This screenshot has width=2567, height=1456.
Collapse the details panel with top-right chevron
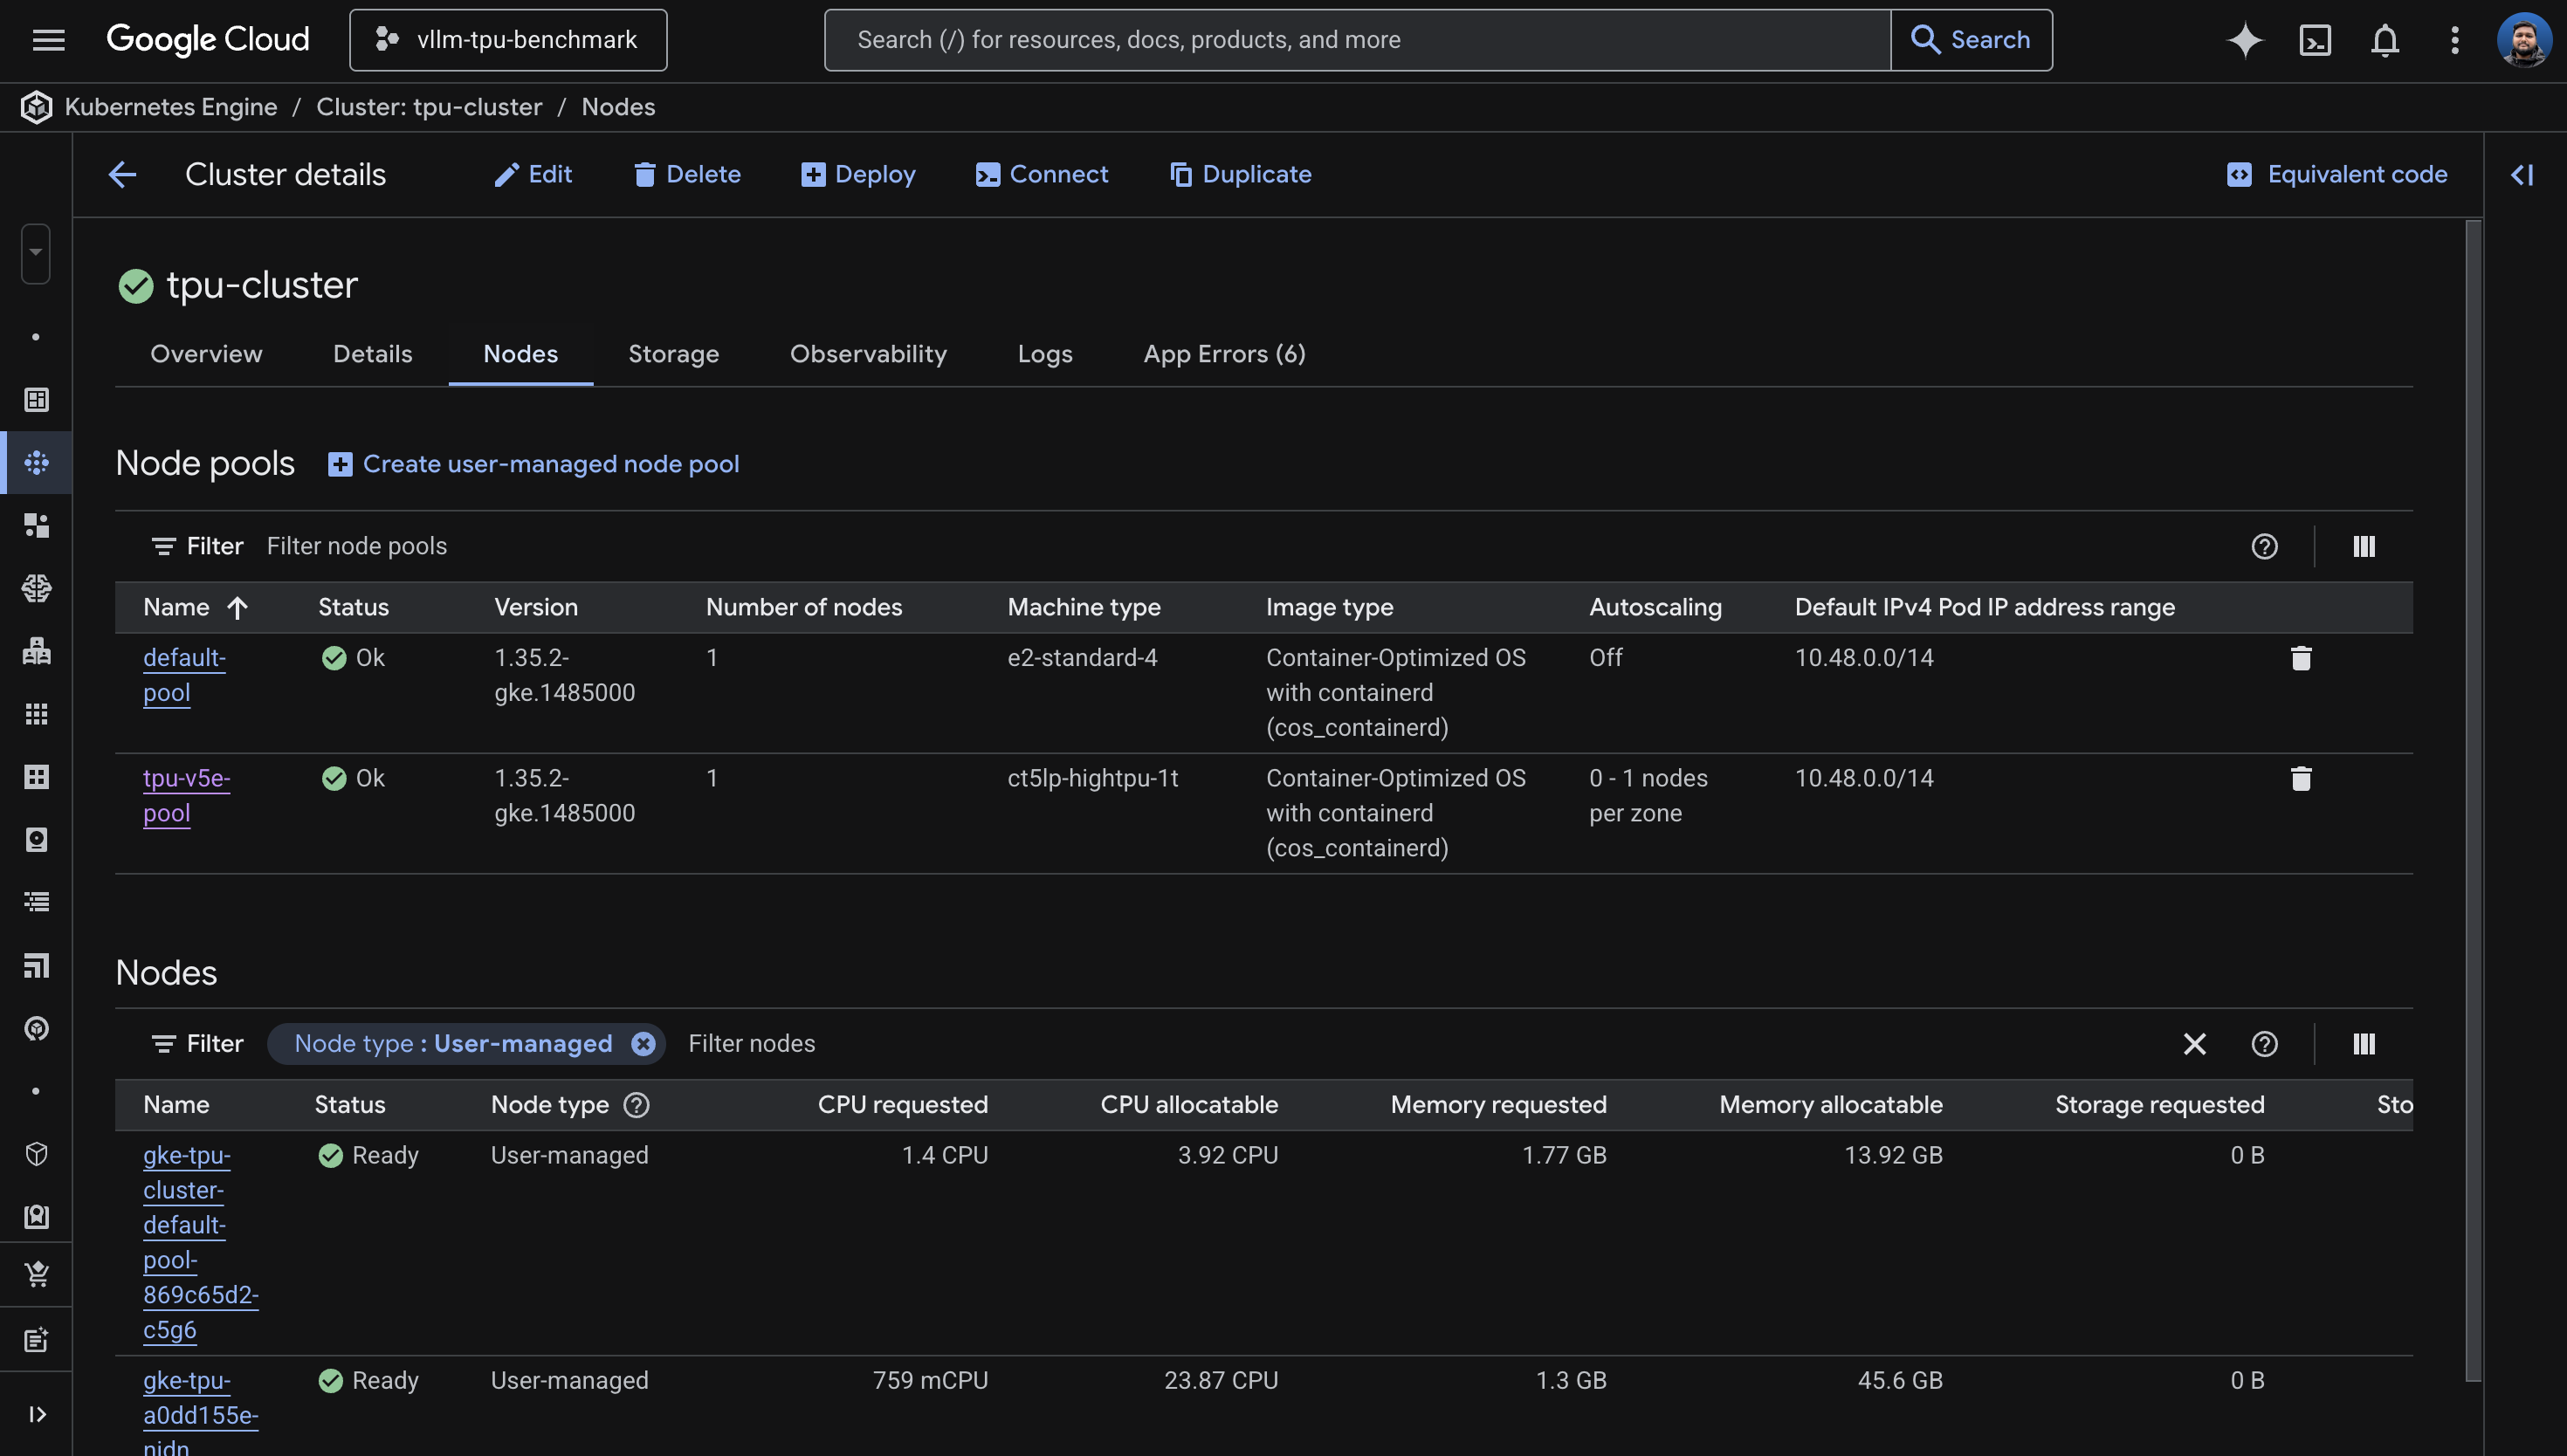pyautogui.click(x=2522, y=174)
